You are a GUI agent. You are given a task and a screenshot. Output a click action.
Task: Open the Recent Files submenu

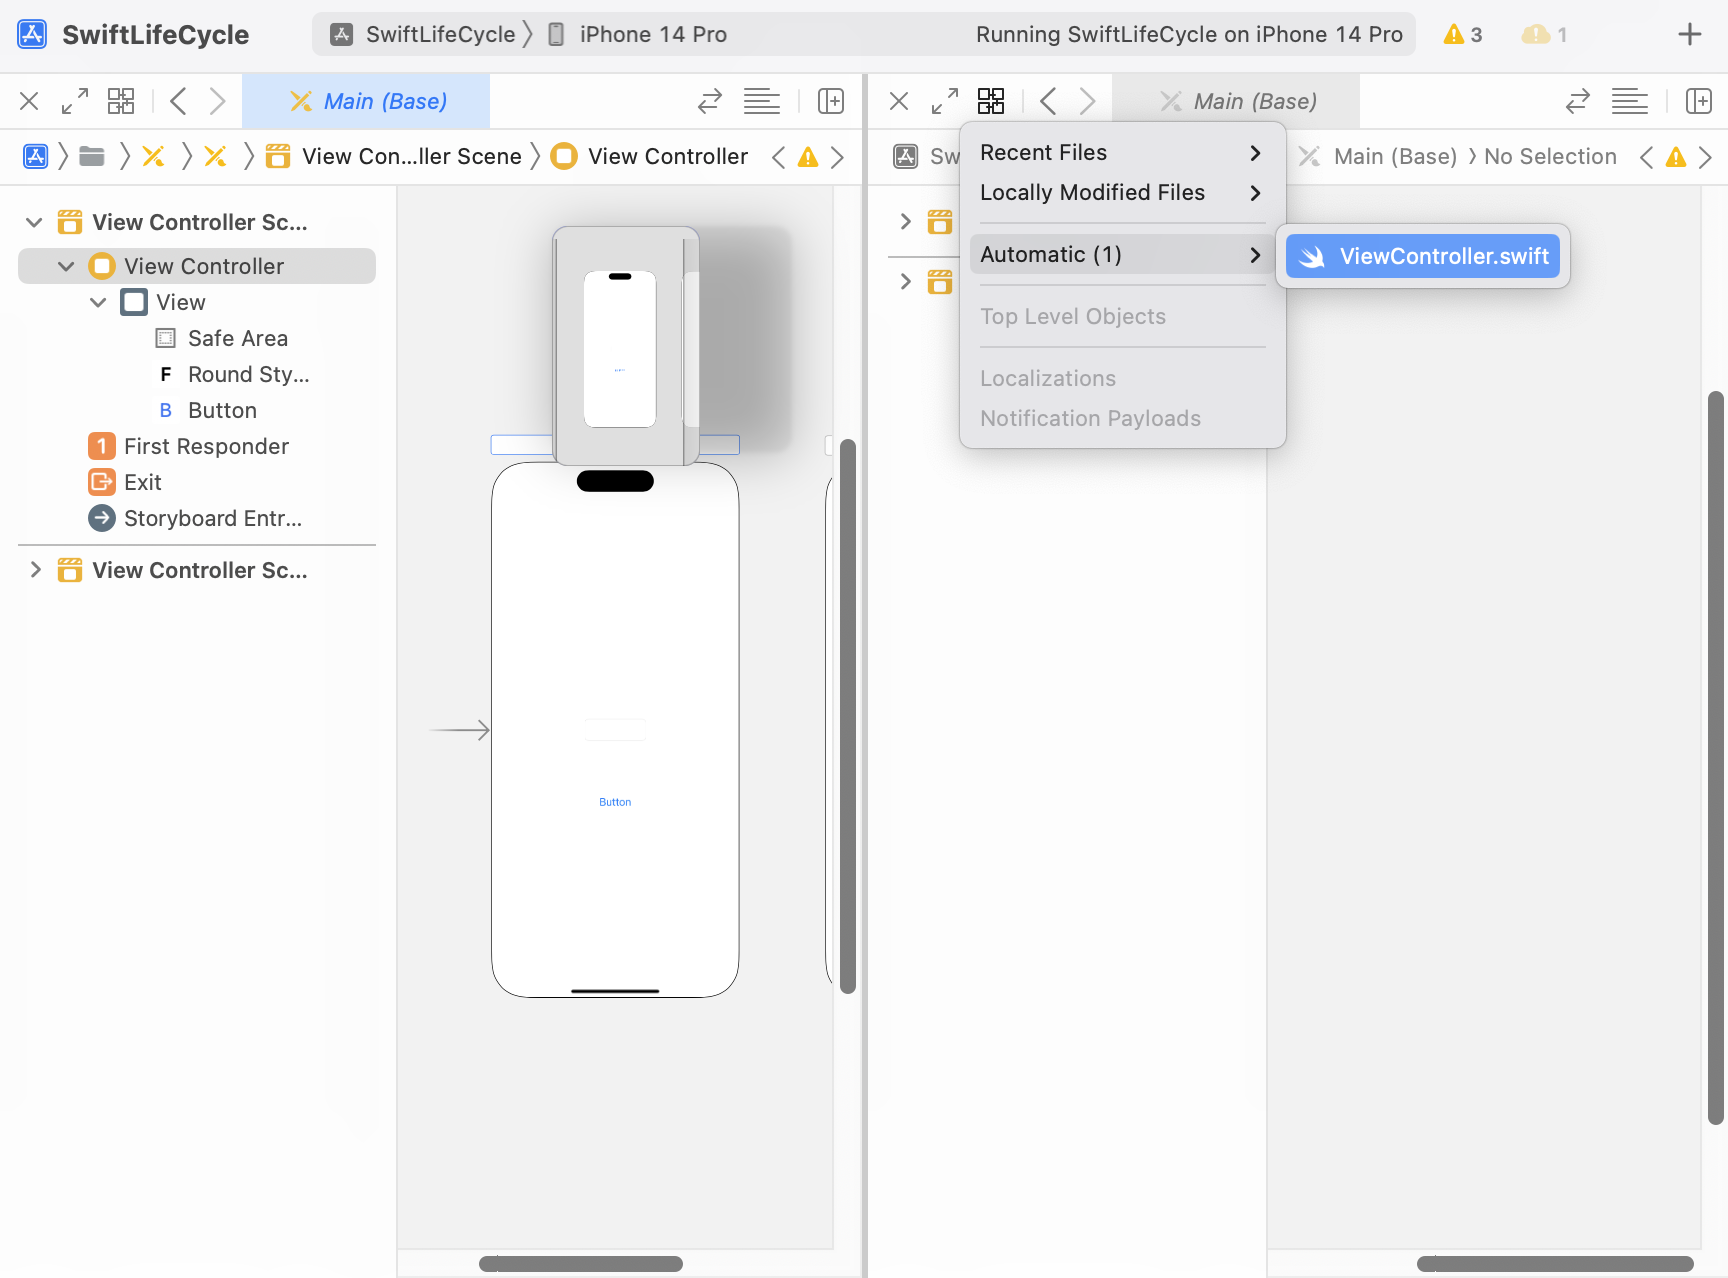[1122, 152]
